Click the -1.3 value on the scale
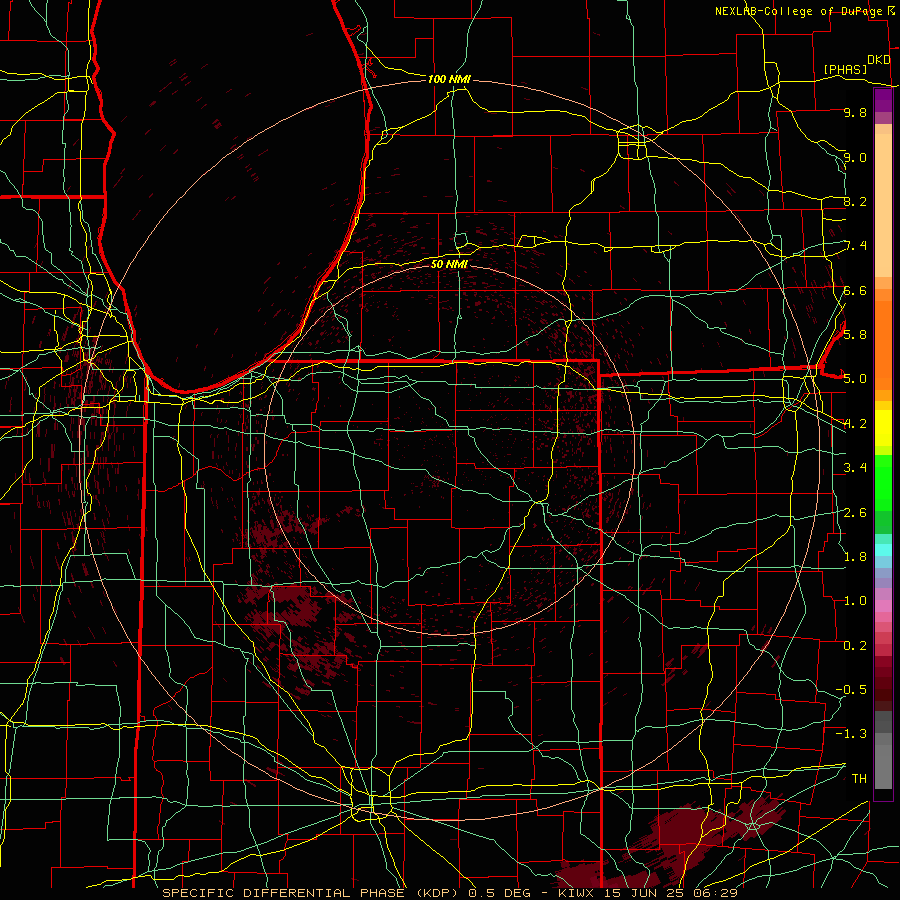This screenshot has height=900, width=900. click(851, 734)
